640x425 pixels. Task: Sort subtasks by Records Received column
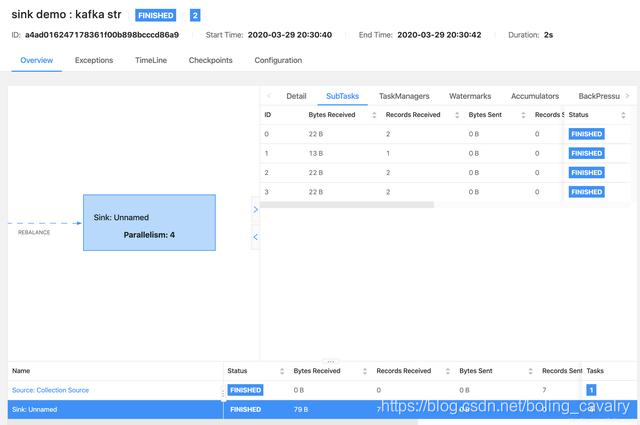(457, 115)
